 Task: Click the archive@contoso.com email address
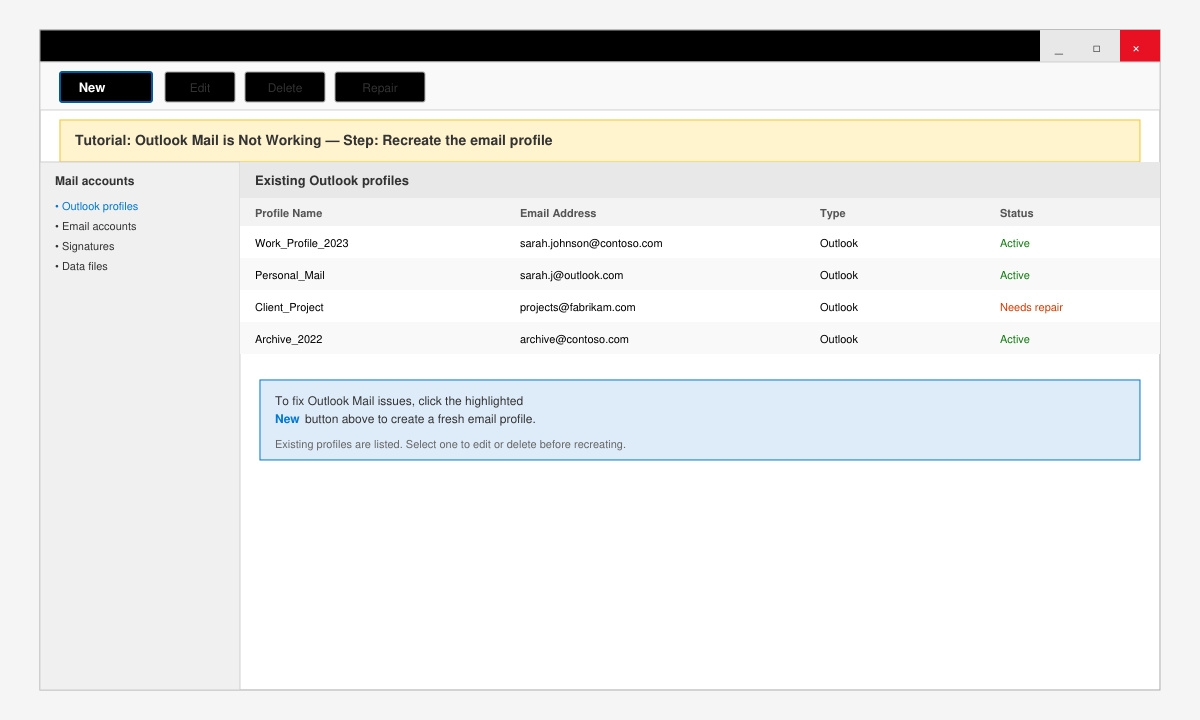click(x=574, y=339)
